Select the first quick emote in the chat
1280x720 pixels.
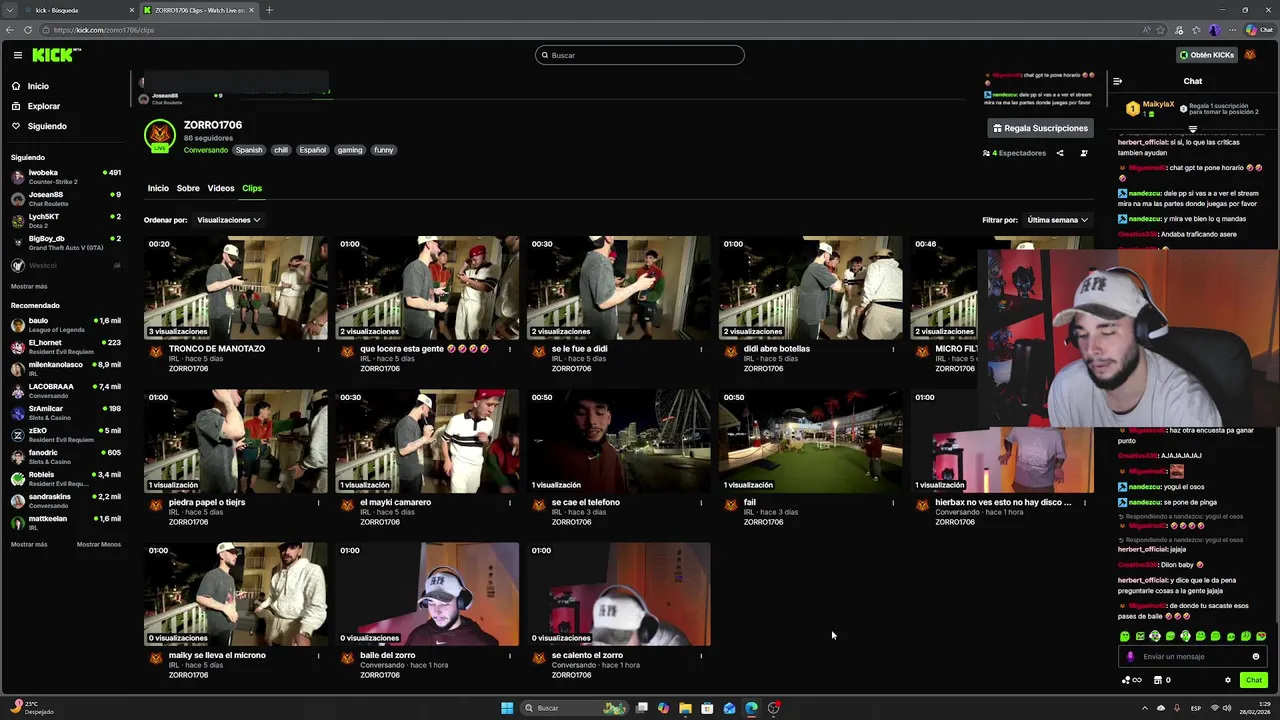point(1125,636)
